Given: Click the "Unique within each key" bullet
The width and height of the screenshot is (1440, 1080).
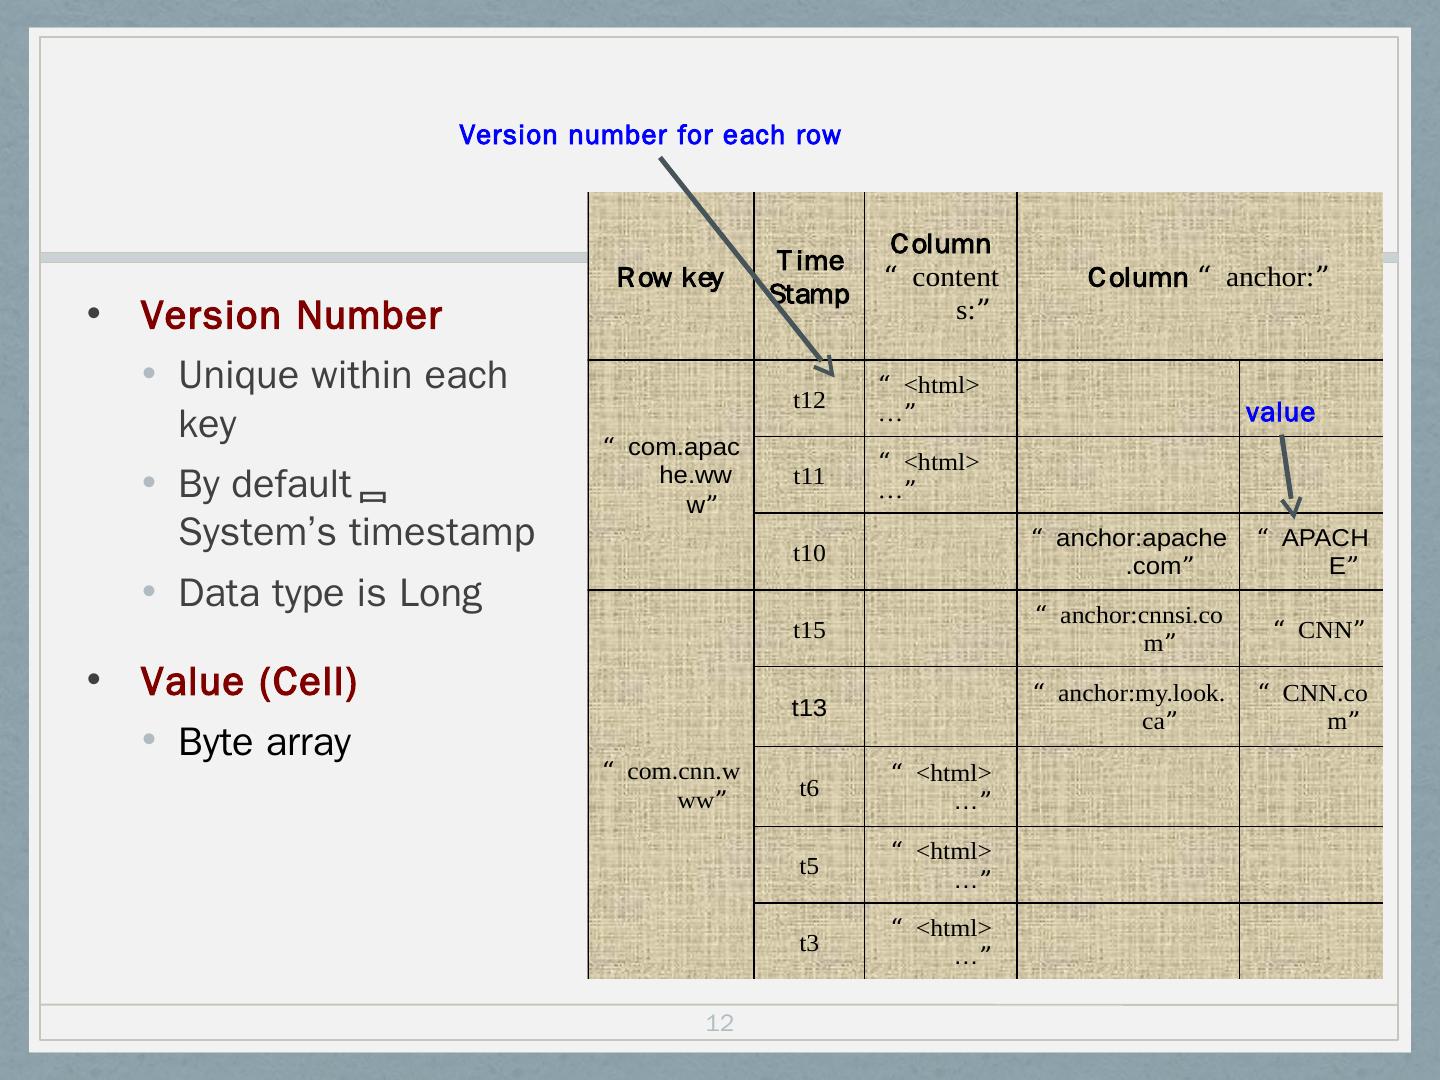Looking at the screenshot, I should point(343,399).
